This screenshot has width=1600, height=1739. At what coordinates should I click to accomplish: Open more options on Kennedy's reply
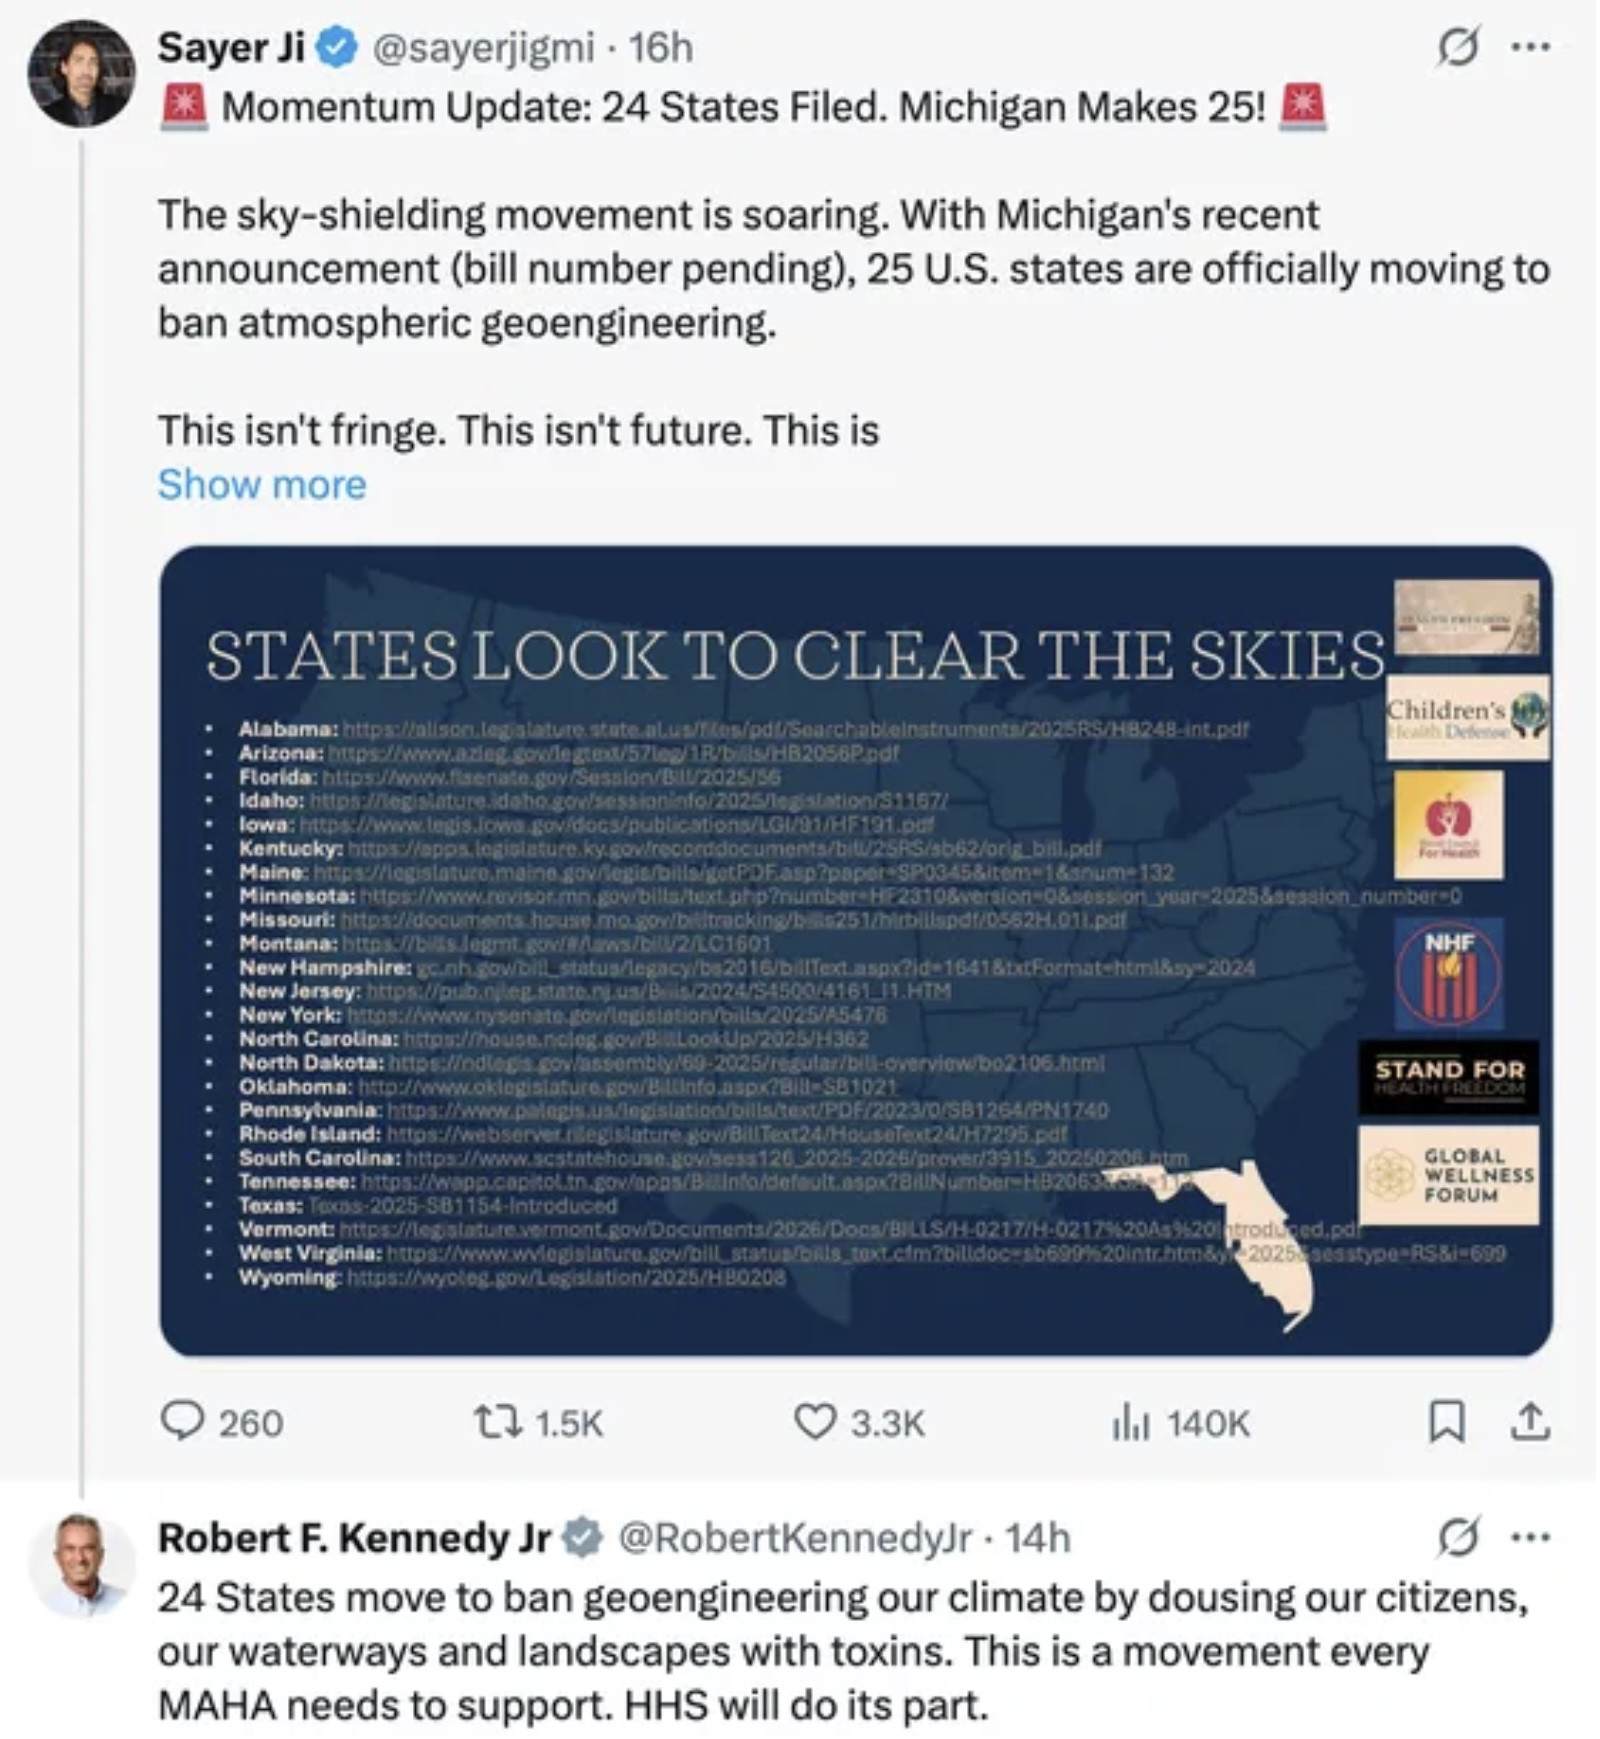tap(1531, 1537)
